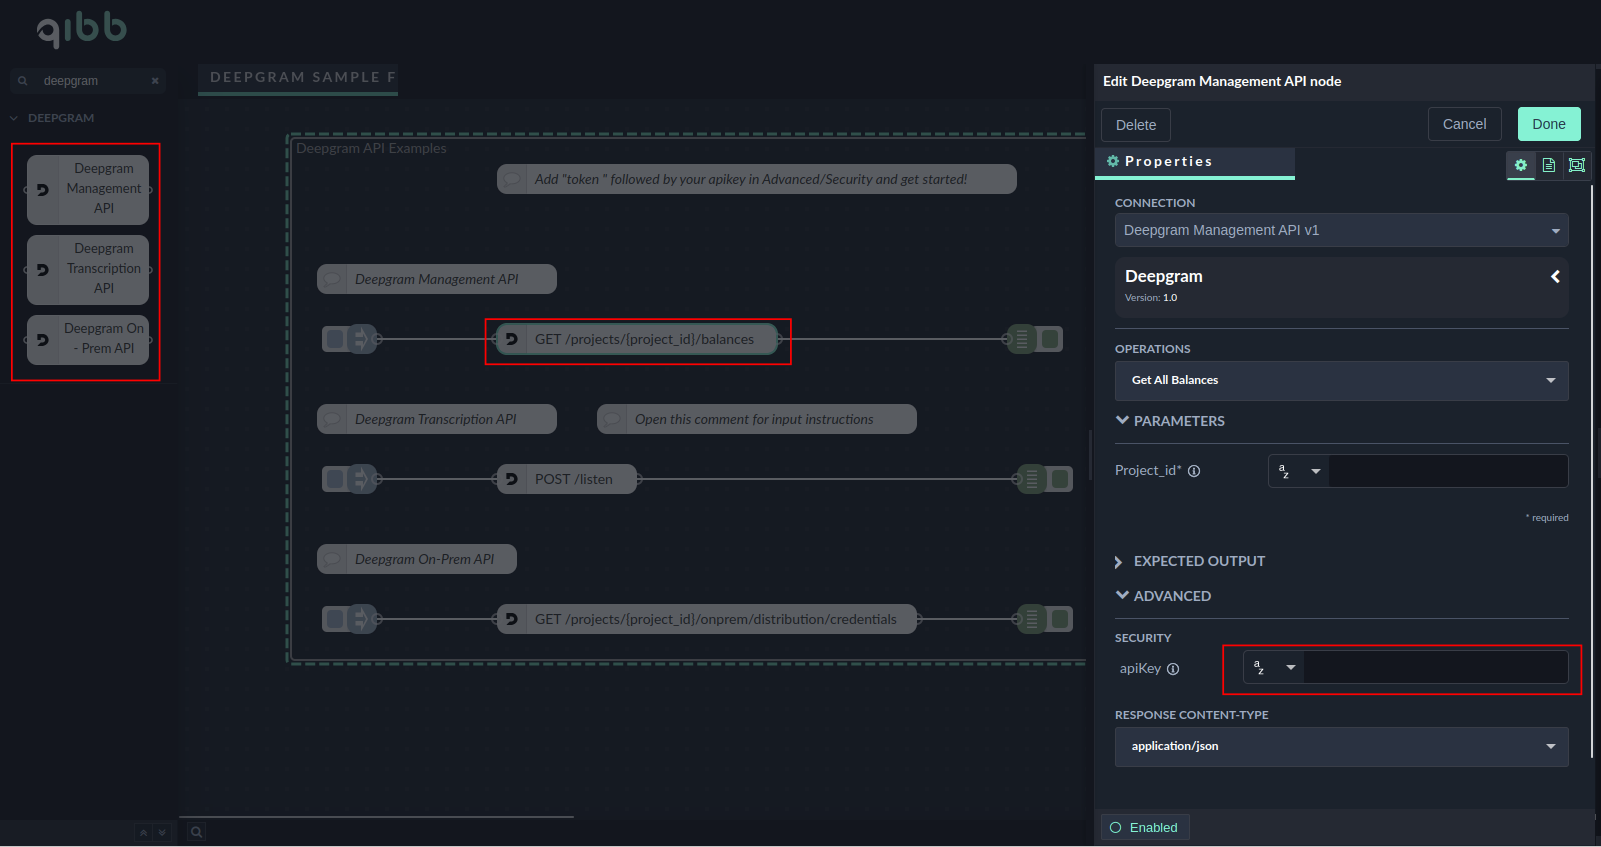The height and width of the screenshot is (847, 1601).
Task: Click the Done button
Action: click(x=1548, y=124)
